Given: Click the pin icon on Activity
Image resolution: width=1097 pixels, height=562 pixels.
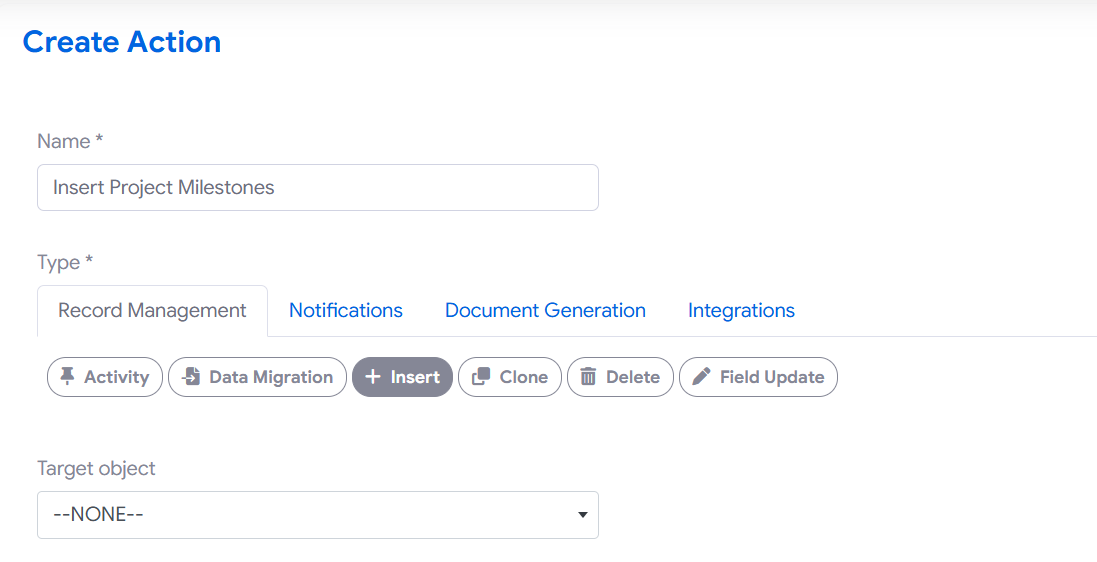Looking at the screenshot, I should pyautogui.click(x=67, y=377).
